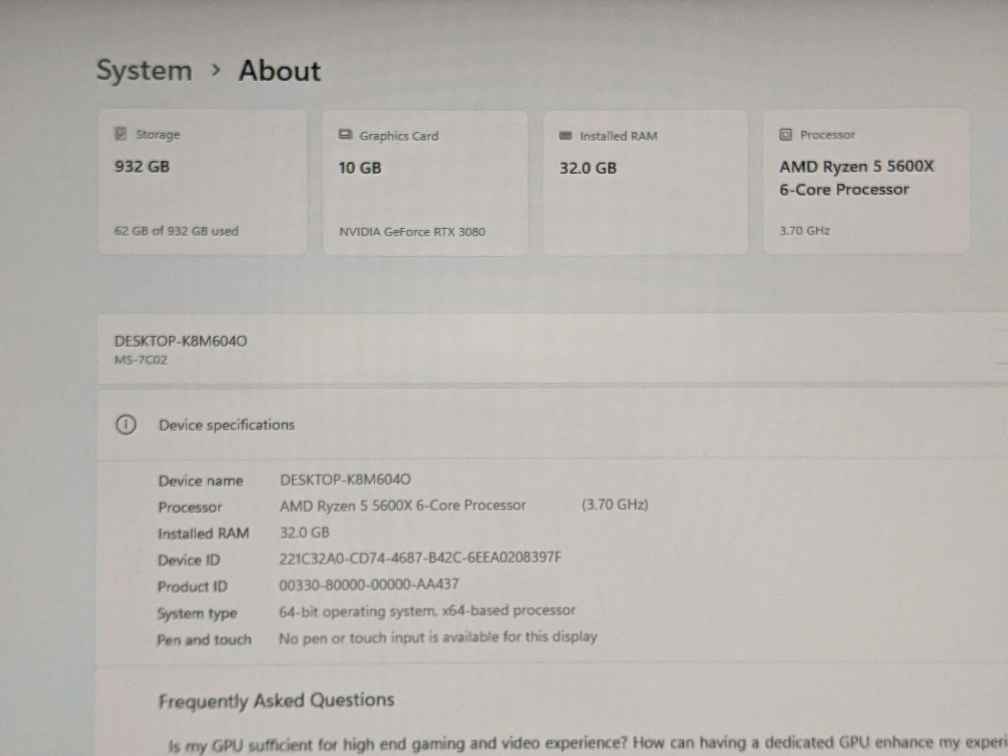This screenshot has height=756, width=1008.
Task: Select the '62 GB of 932 GB used' text
Action: [x=176, y=231]
